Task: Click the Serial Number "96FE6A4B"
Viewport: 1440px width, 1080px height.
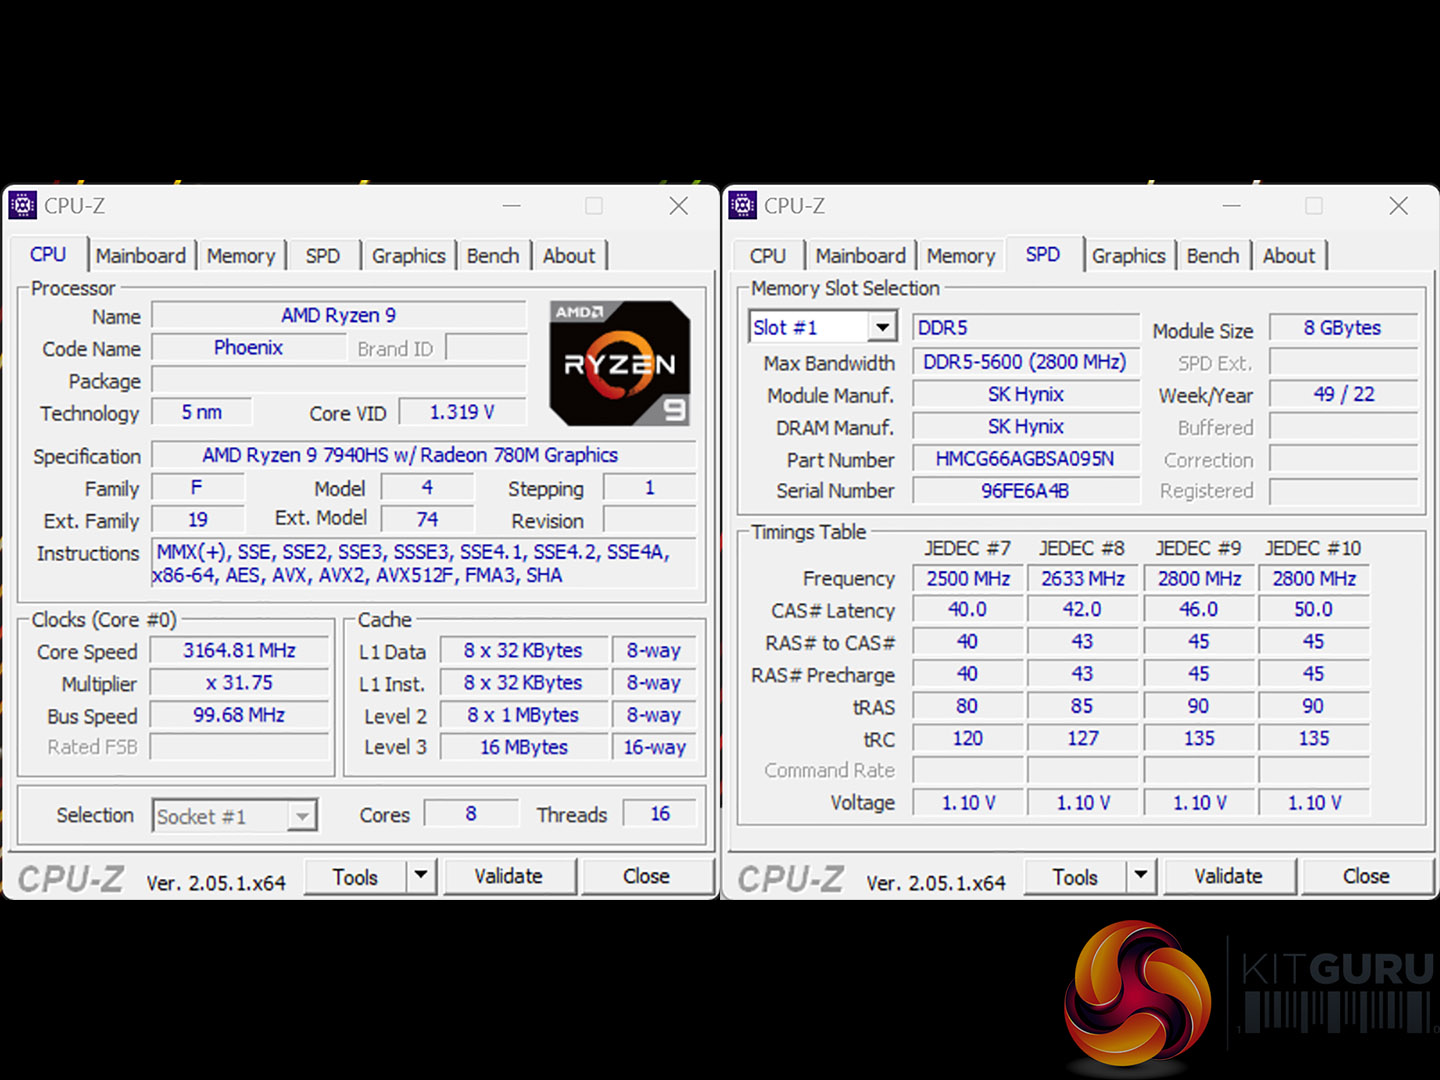Action: pyautogui.click(x=1026, y=491)
